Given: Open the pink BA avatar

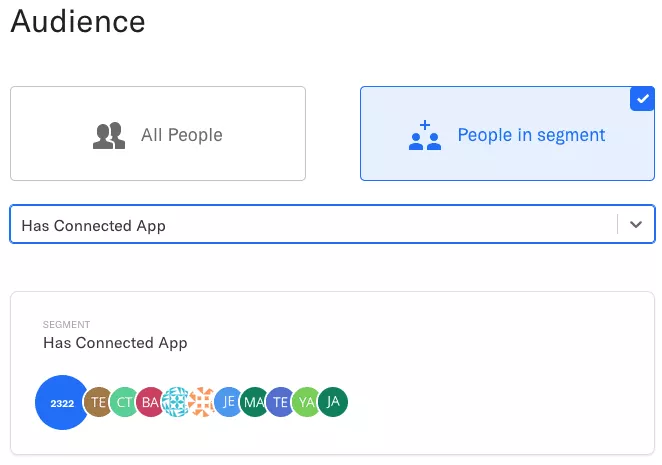Looking at the screenshot, I should [150, 402].
